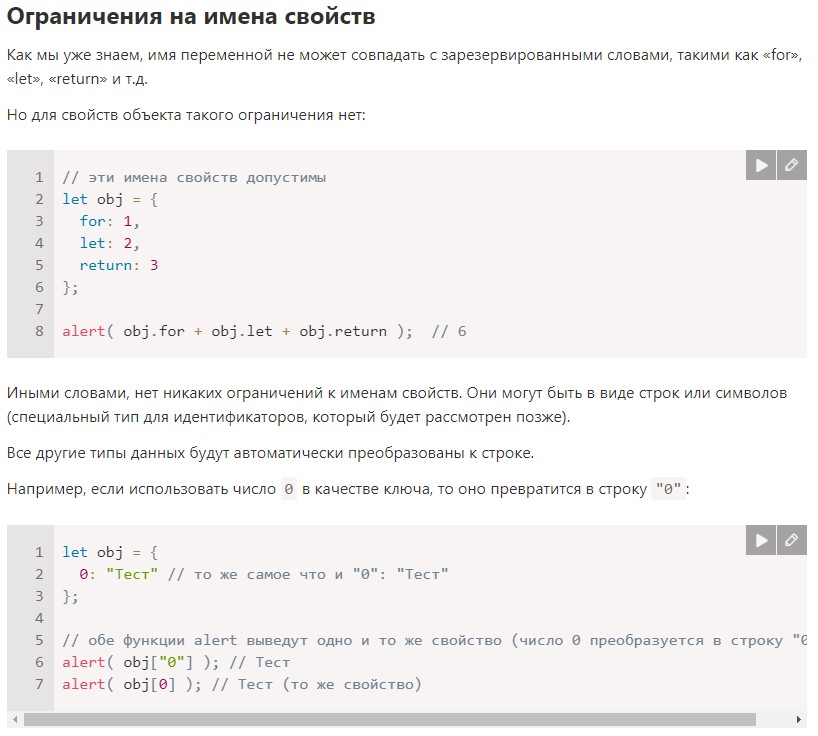Click the code line "for: 1,"

point(110,221)
